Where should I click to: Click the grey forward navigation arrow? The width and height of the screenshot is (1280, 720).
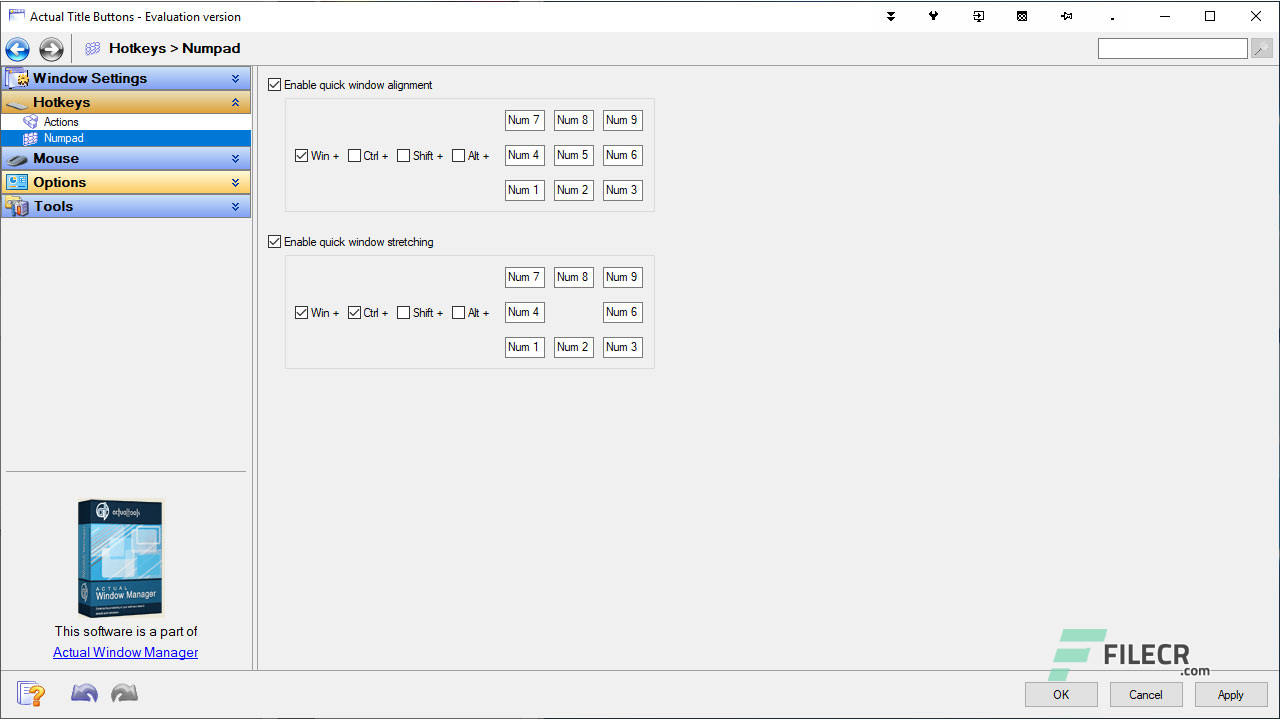51,49
